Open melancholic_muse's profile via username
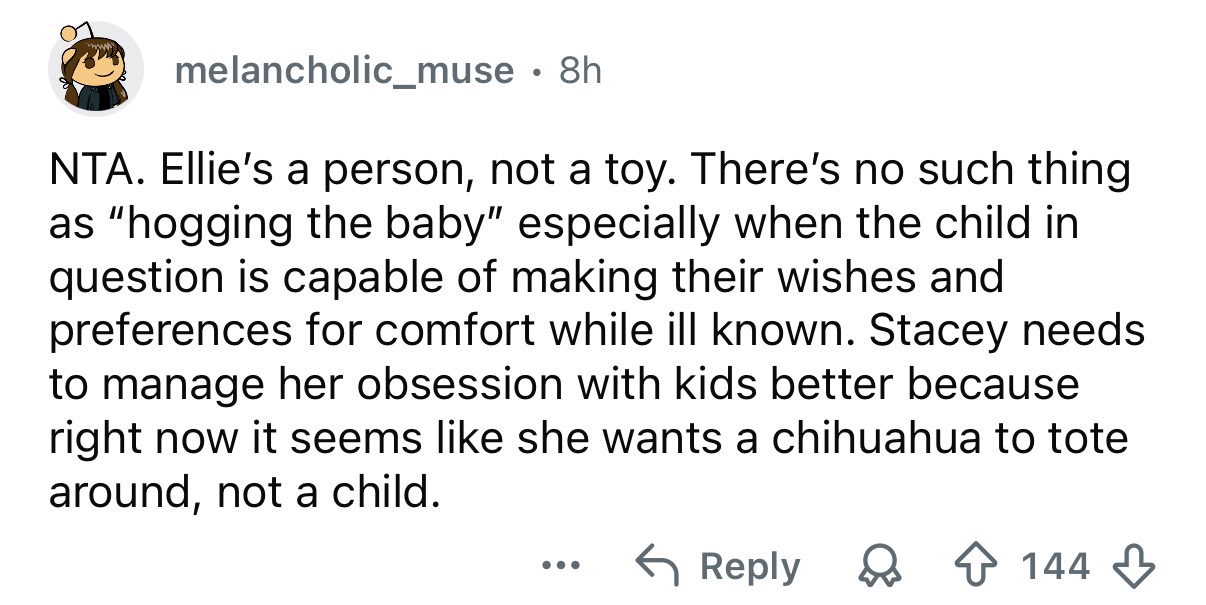 (x=344, y=71)
